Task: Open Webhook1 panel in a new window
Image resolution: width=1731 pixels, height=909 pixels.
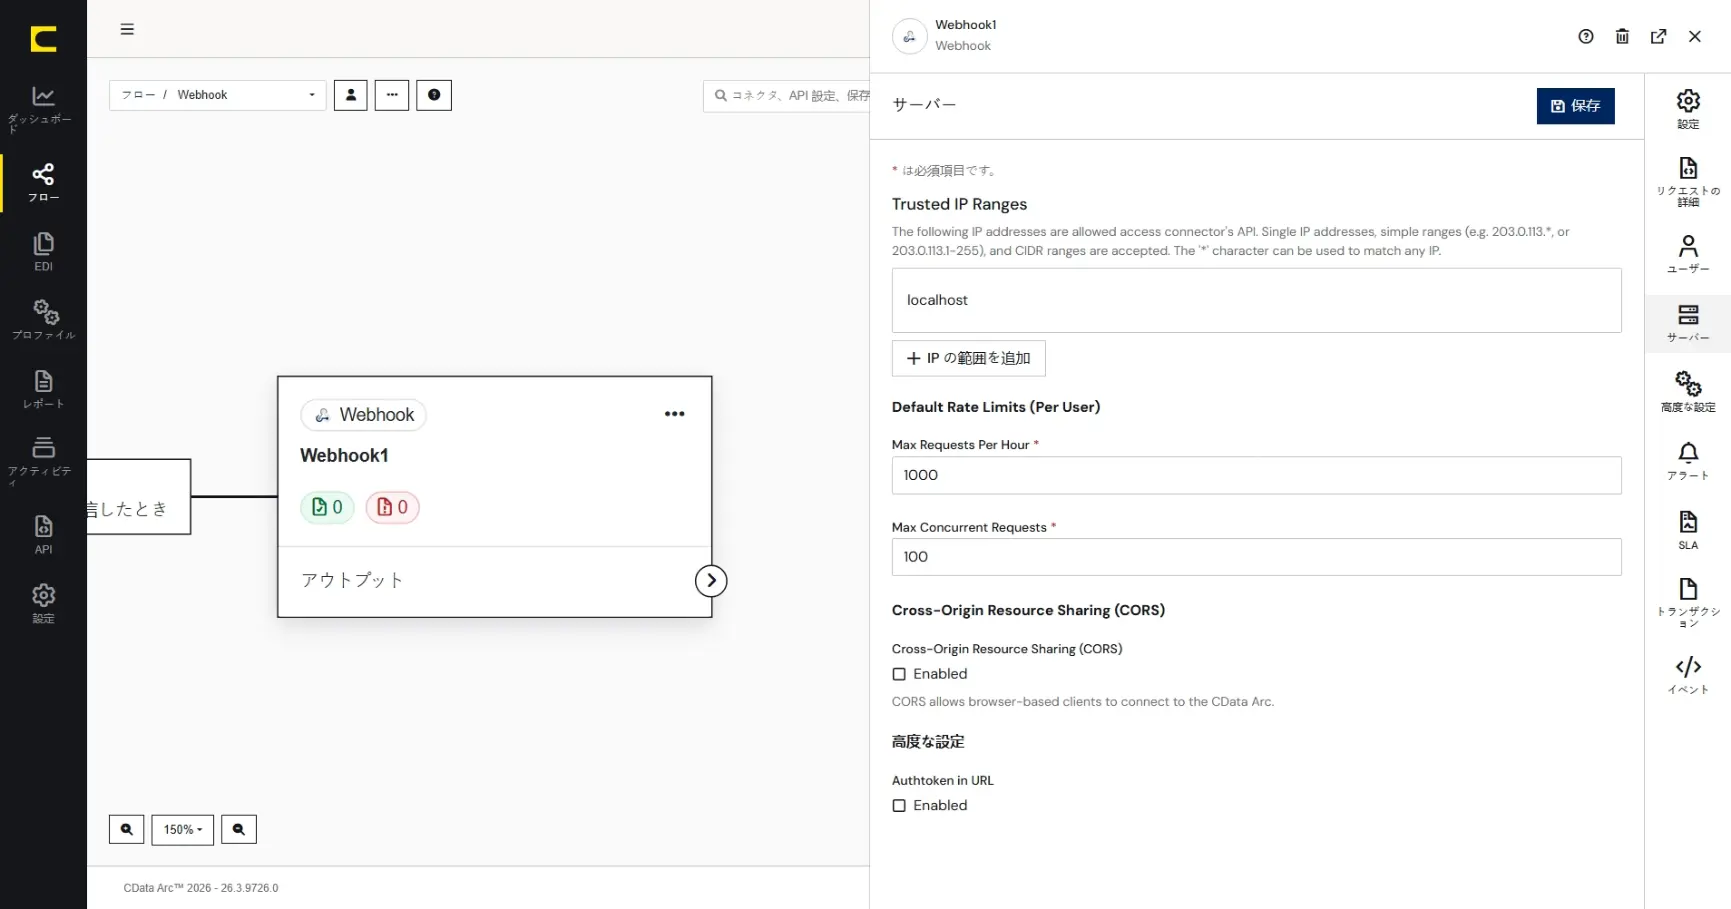Action: (1658, 37)
